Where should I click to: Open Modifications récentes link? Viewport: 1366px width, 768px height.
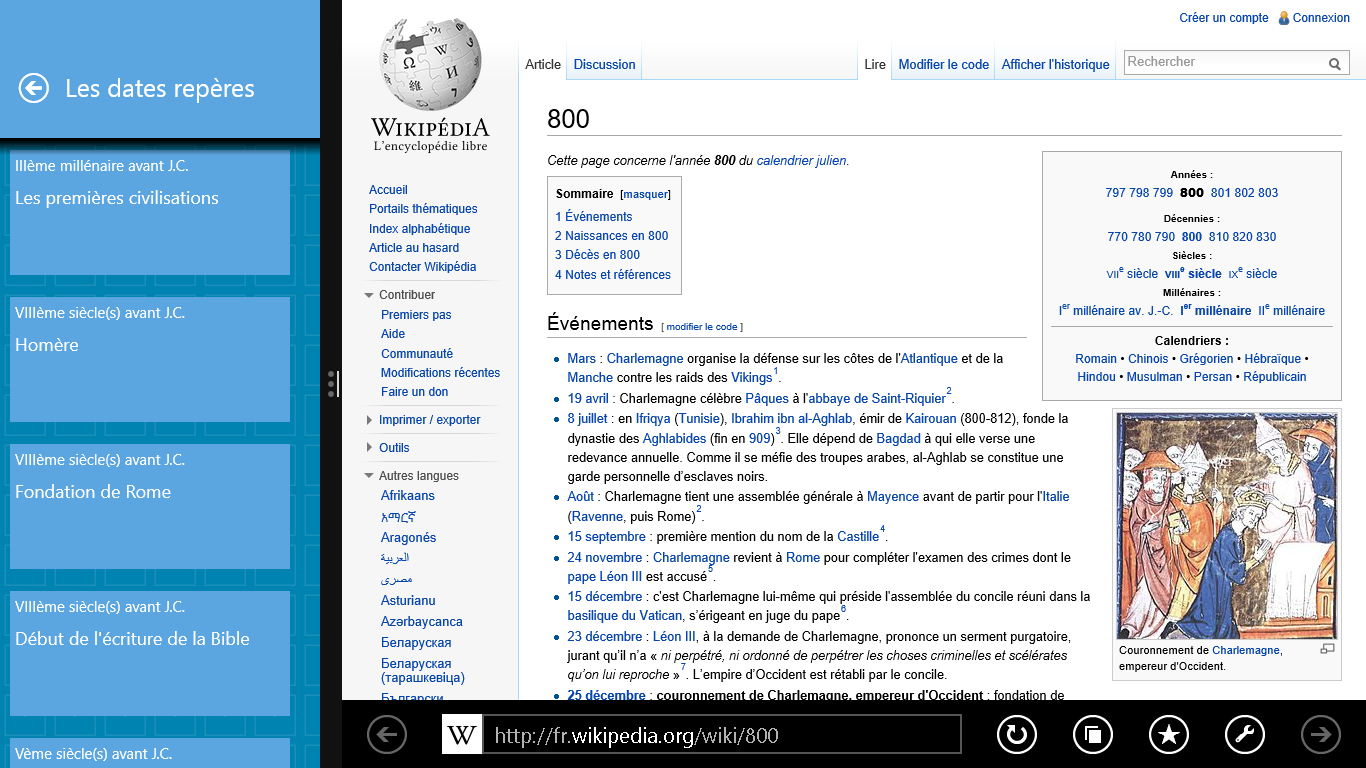(440, 373)
